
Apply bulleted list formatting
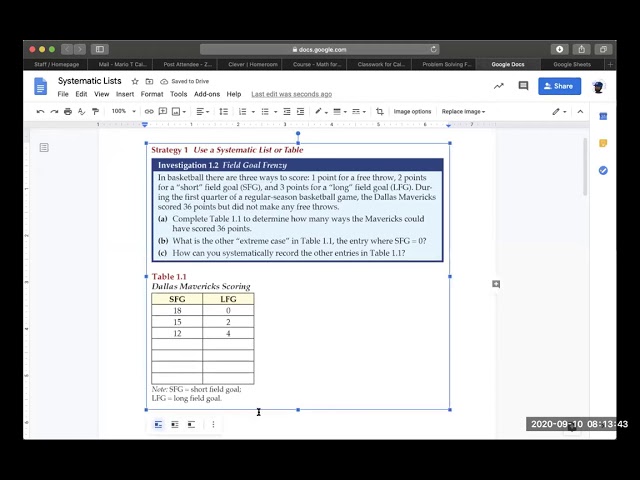265,111
